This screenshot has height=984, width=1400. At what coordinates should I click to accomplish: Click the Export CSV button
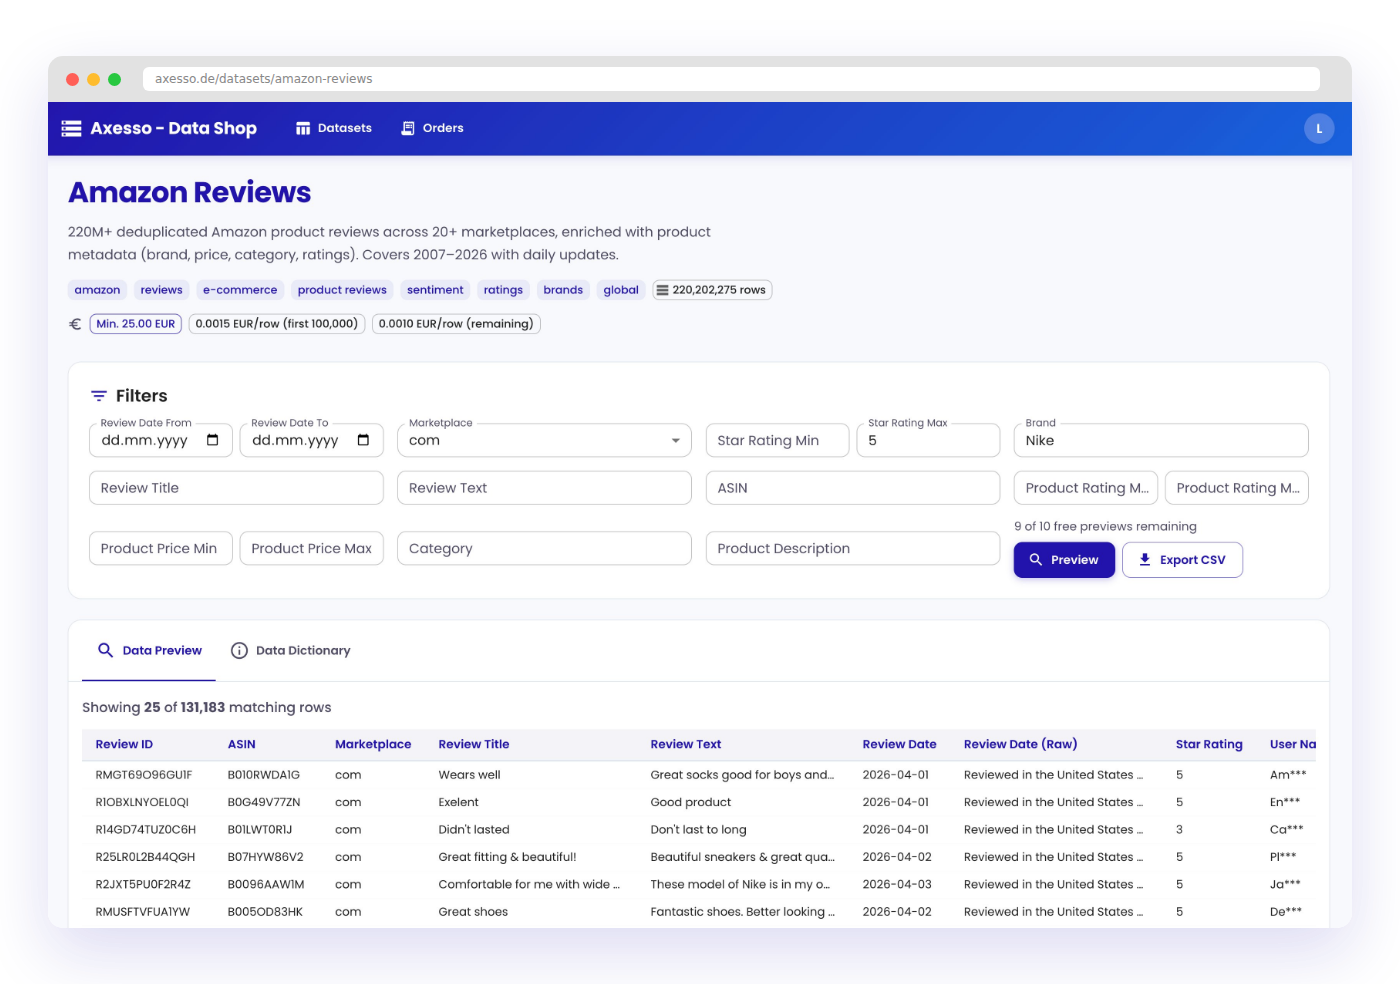[1182, 560]
